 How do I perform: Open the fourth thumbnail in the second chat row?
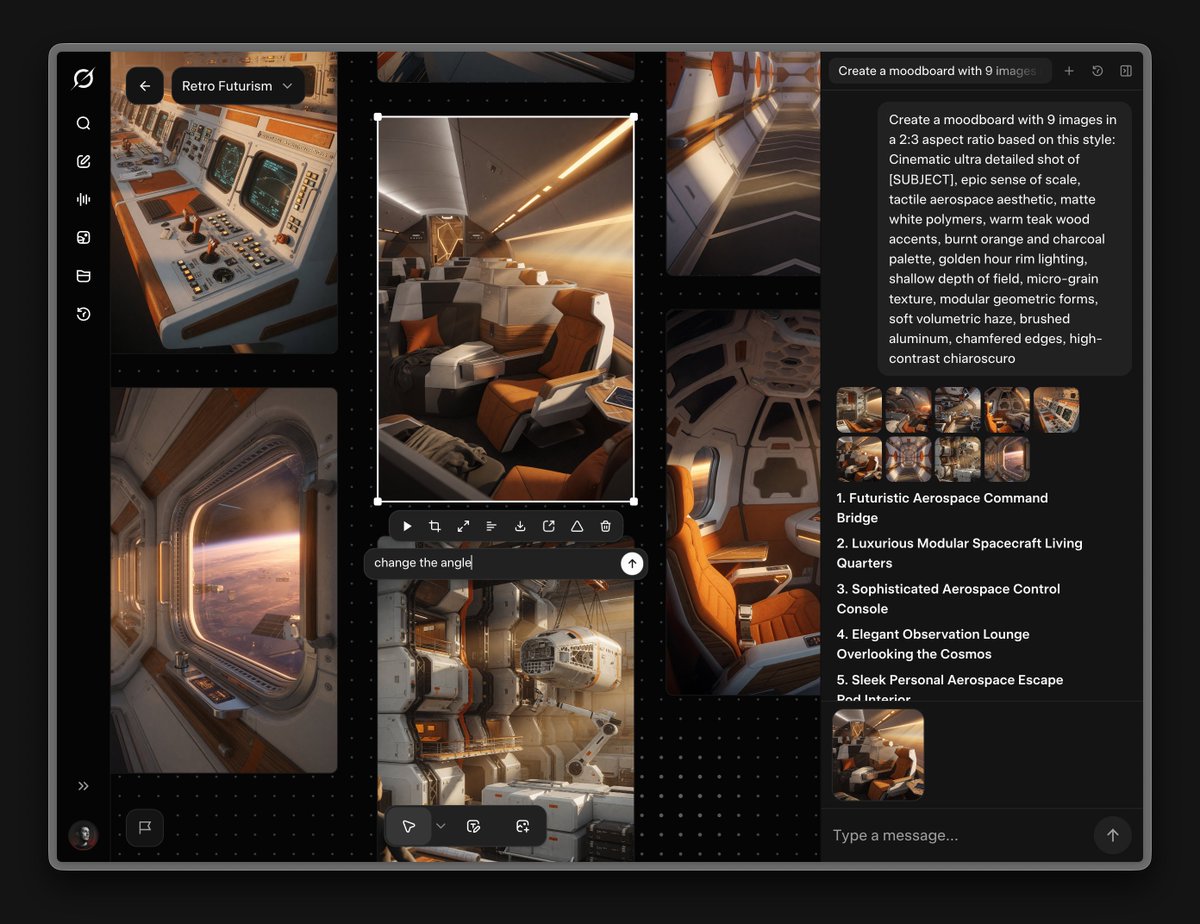pos(1006,459)
